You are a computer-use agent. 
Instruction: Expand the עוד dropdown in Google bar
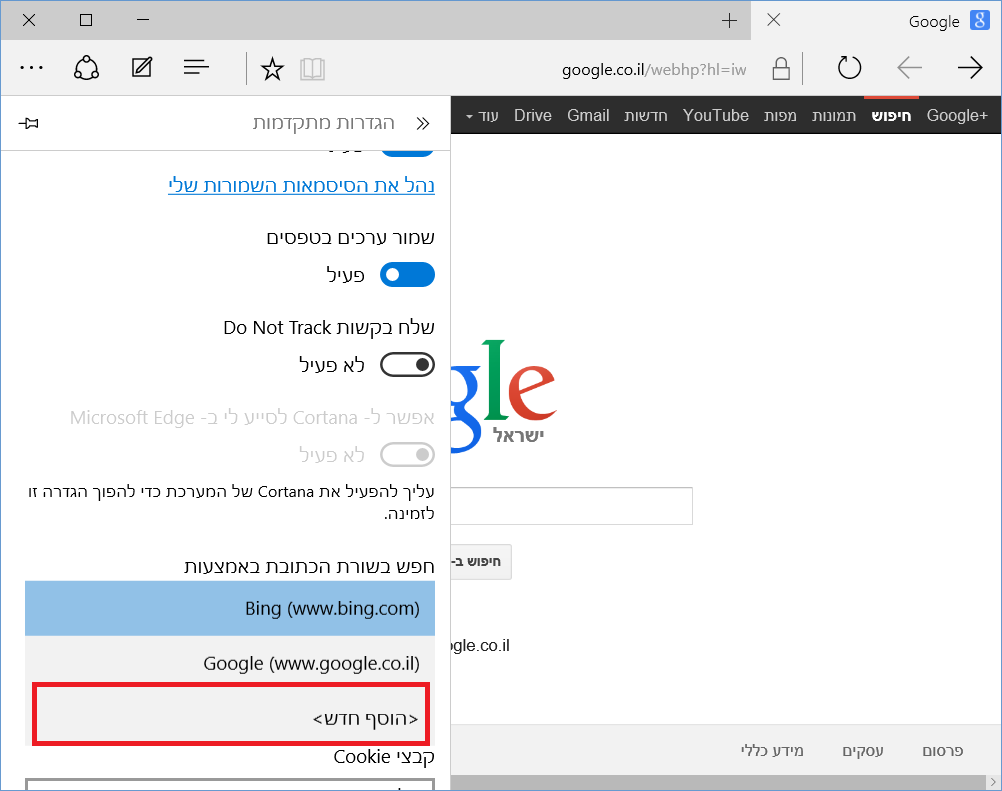click(481, 116)
